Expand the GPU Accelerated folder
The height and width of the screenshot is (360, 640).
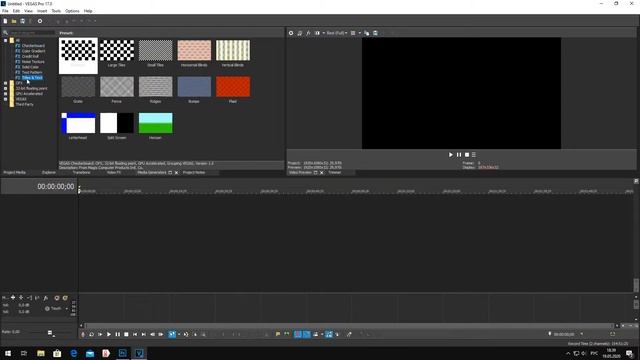click(5, 93)
